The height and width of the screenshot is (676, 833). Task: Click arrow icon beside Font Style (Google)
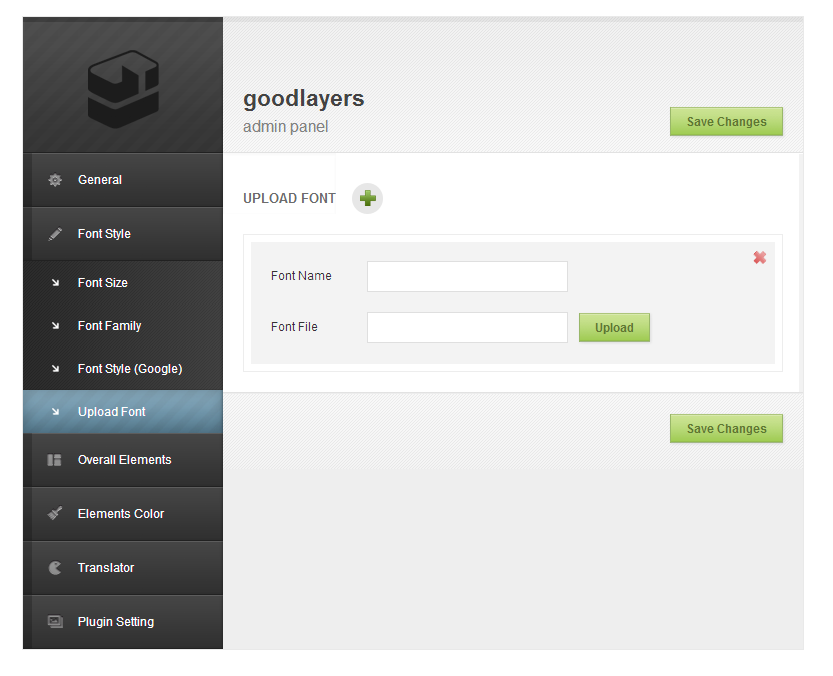55,369
